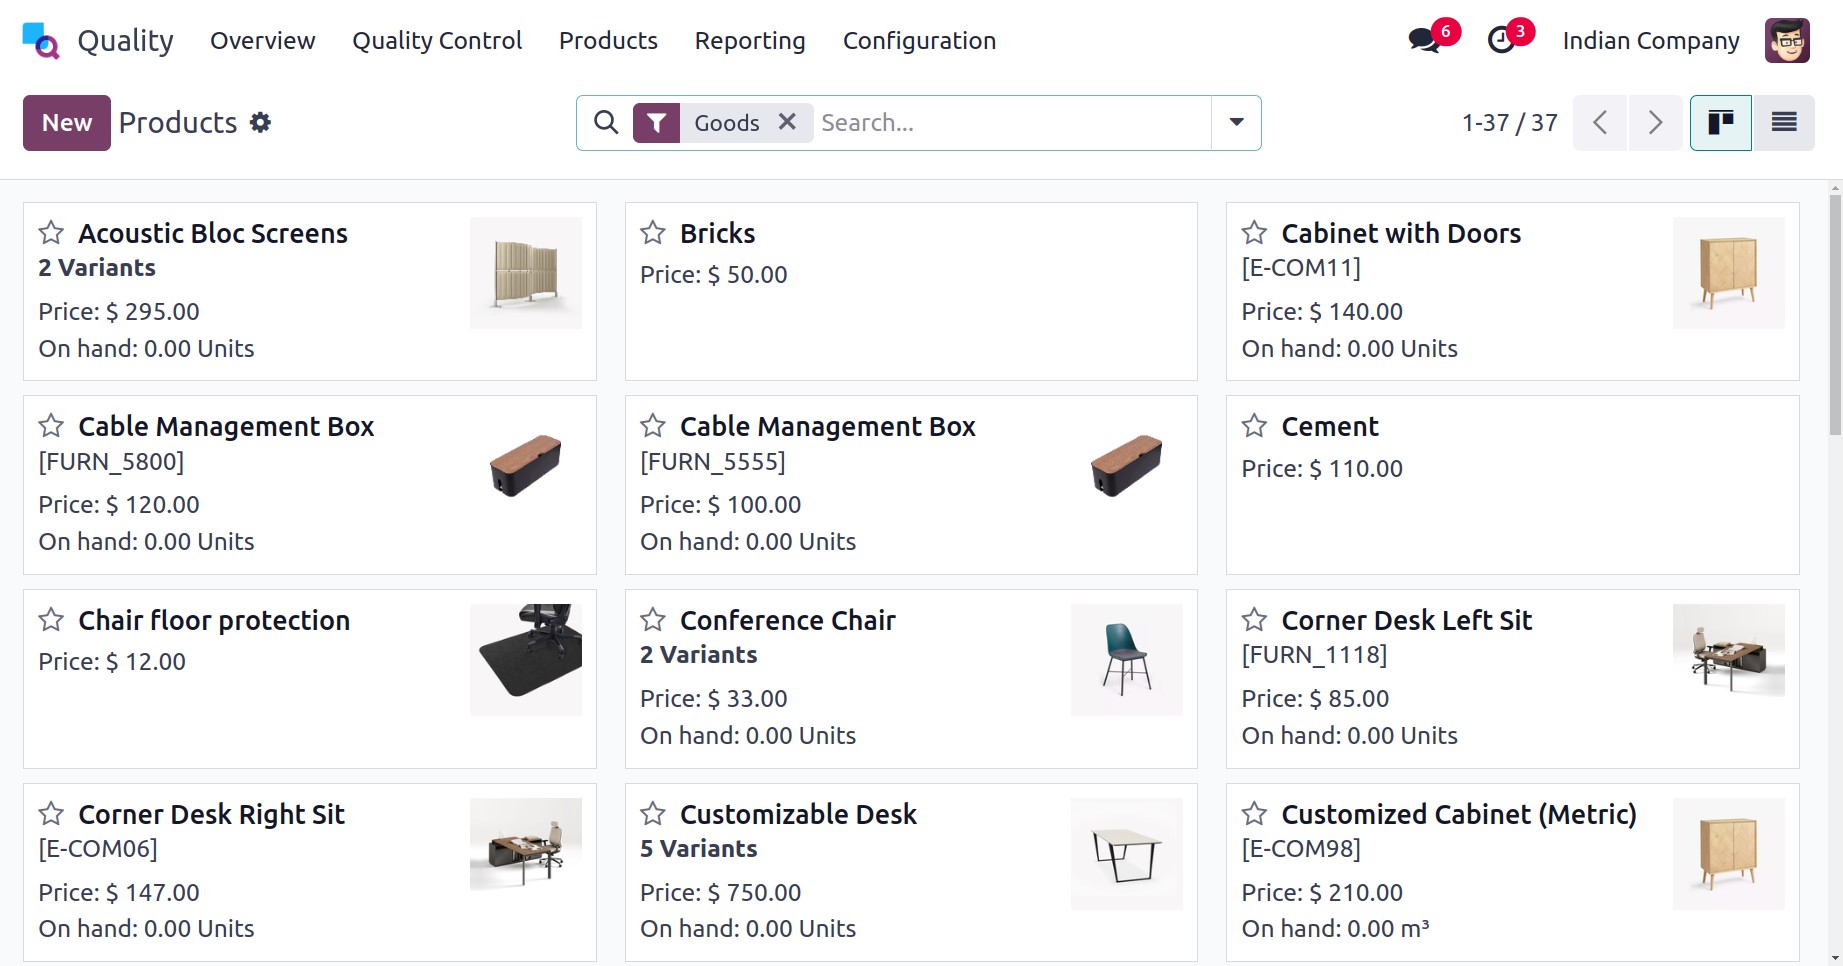The height and width of the screenshot is (966, 1843).
Task: Open the Quality Control menu
Action: point(437,41)
